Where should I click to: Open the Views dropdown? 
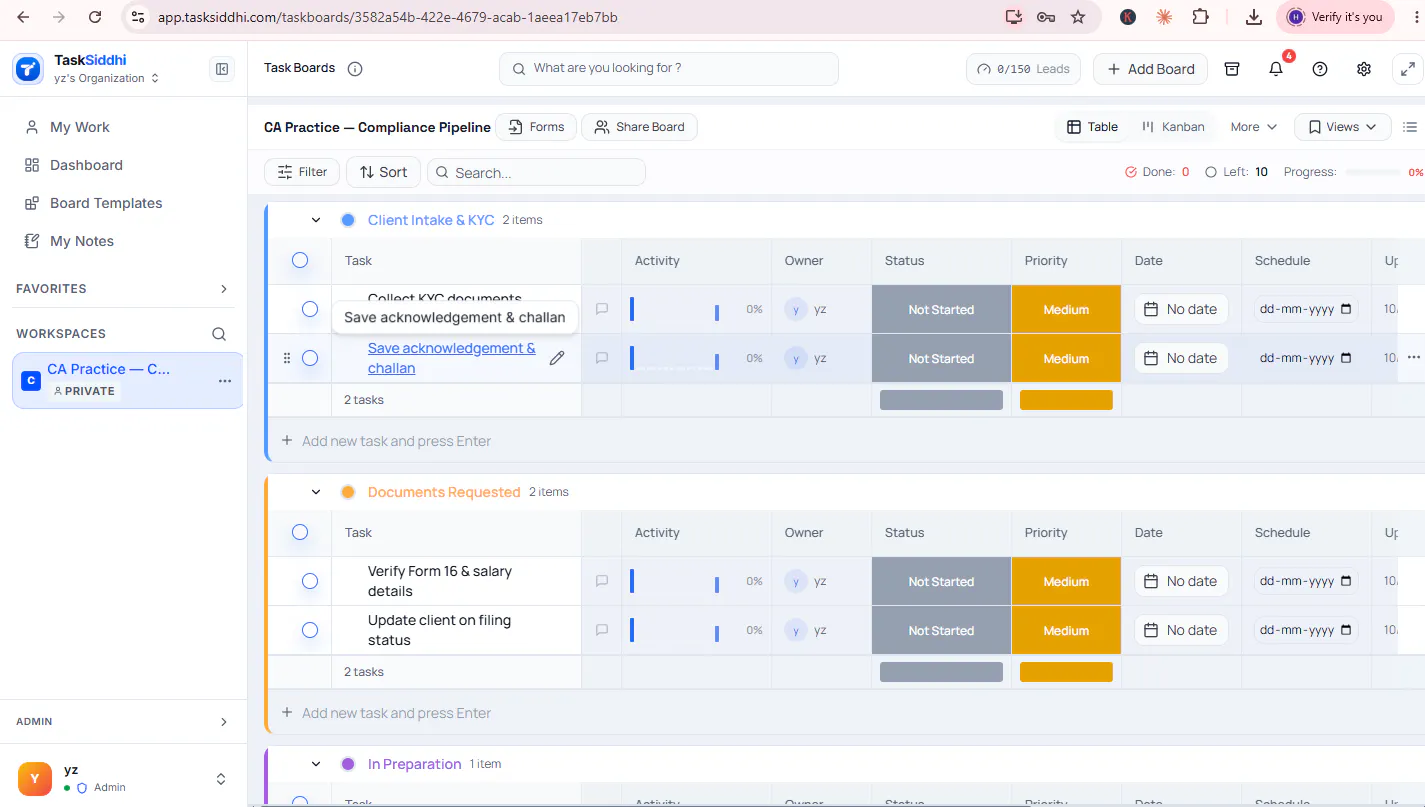(x=1343, y=127)
